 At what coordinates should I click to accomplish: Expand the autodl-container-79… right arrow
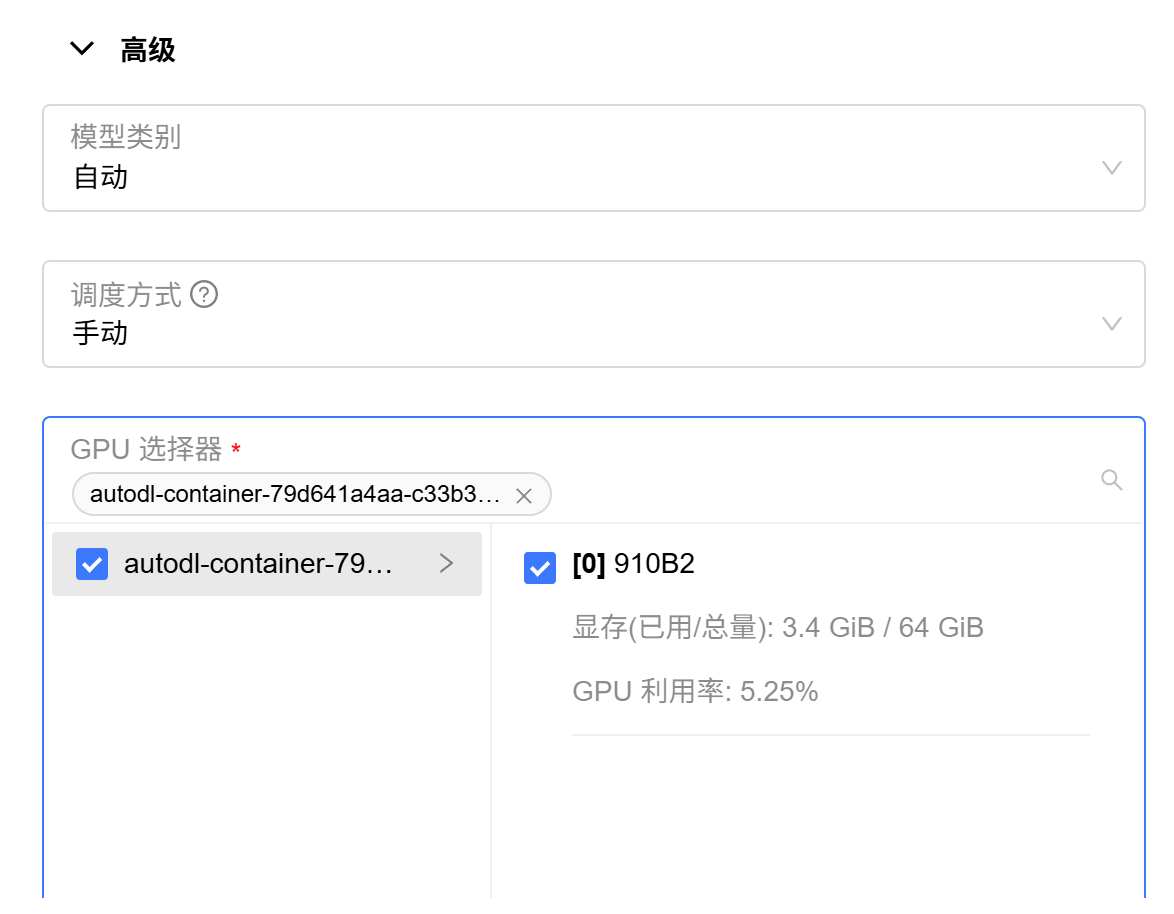click(447, 564)
